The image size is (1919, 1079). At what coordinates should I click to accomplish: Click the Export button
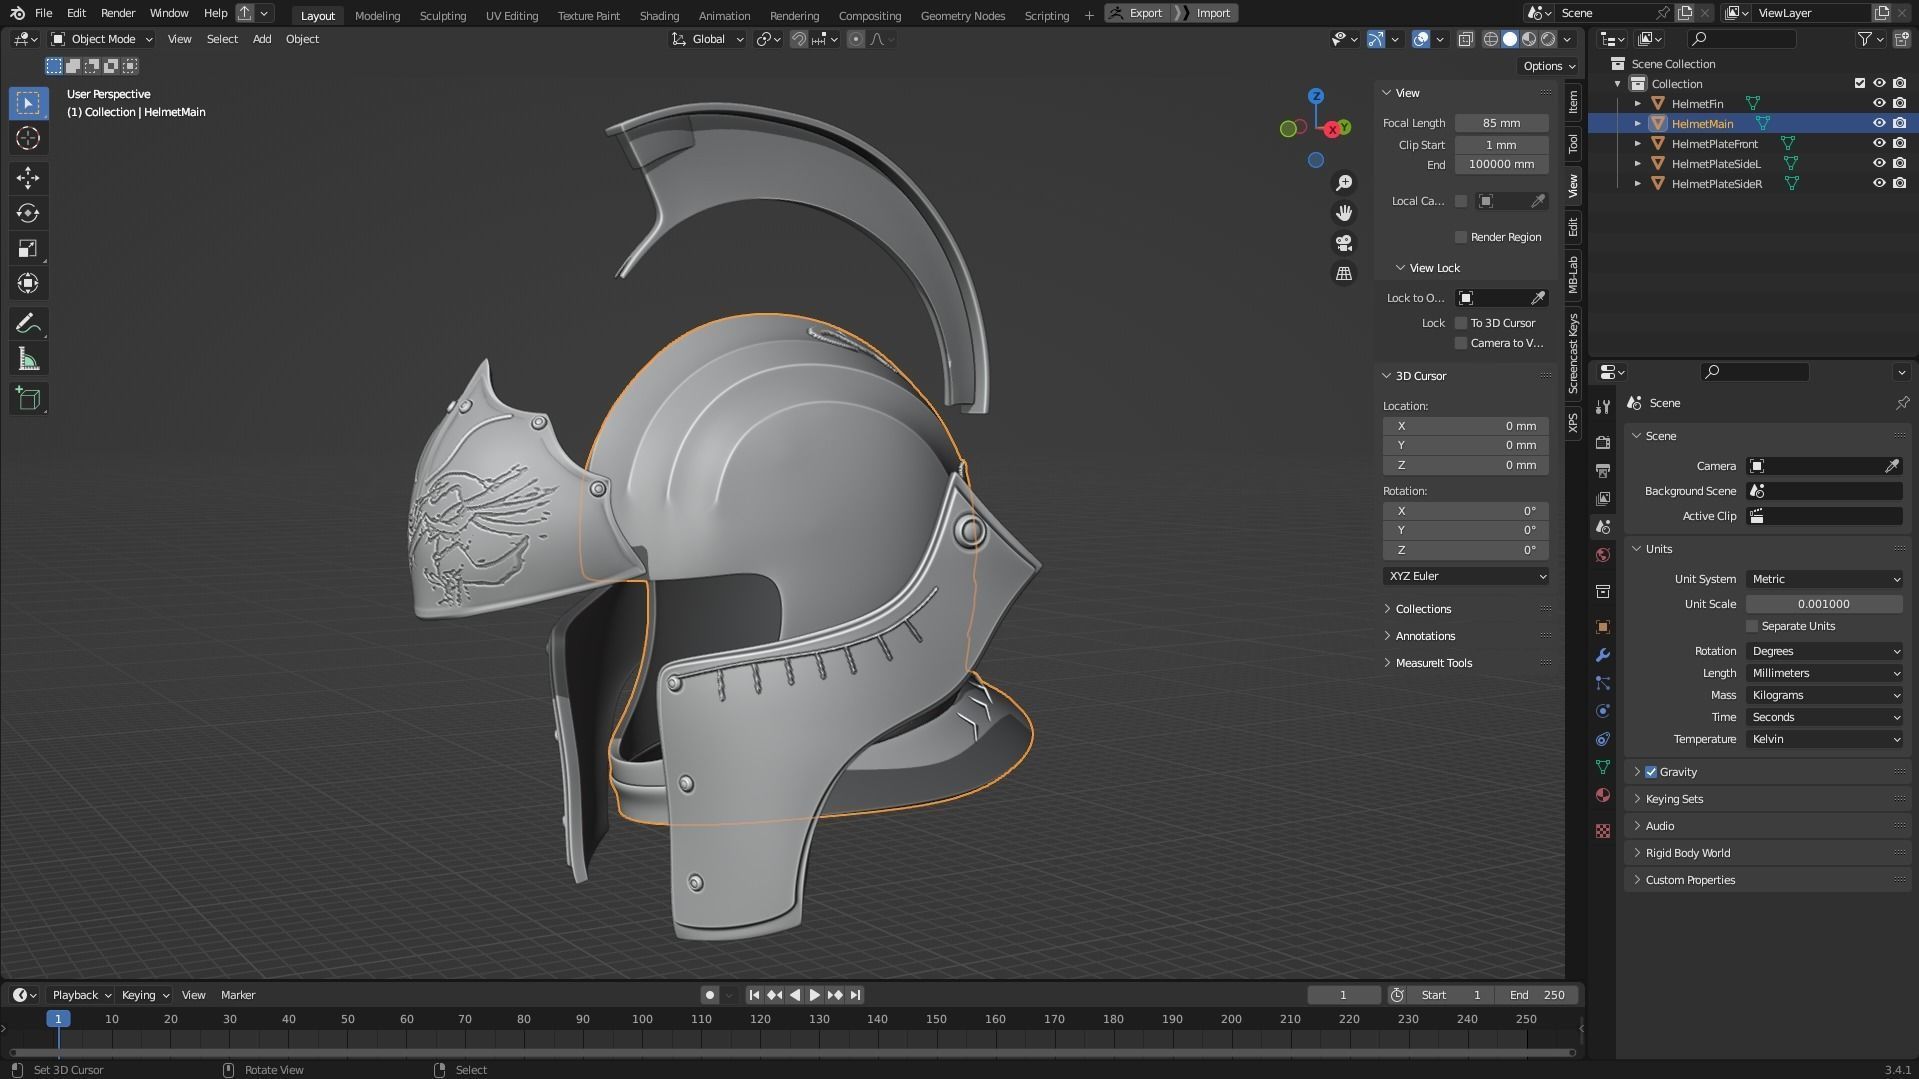(1138, 13)
